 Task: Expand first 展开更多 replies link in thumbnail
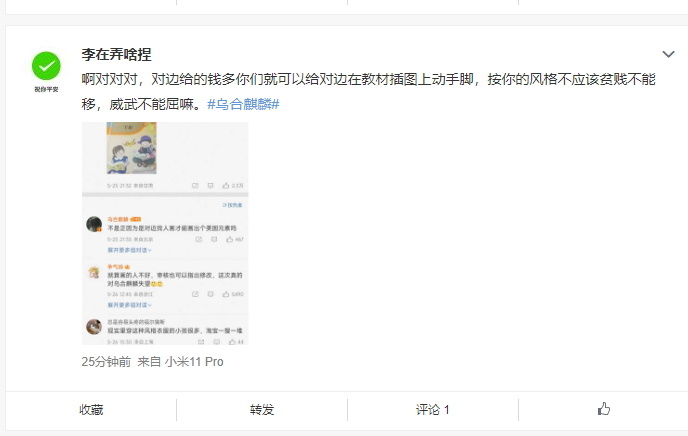point(129,250)
